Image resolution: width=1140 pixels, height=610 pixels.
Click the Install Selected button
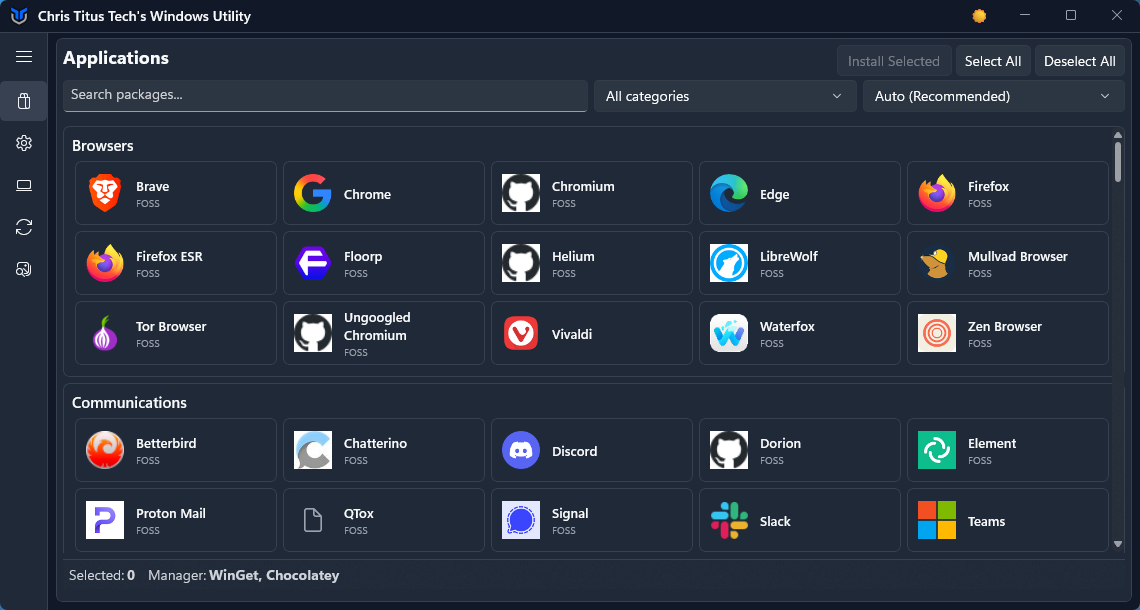pos(894,61)
